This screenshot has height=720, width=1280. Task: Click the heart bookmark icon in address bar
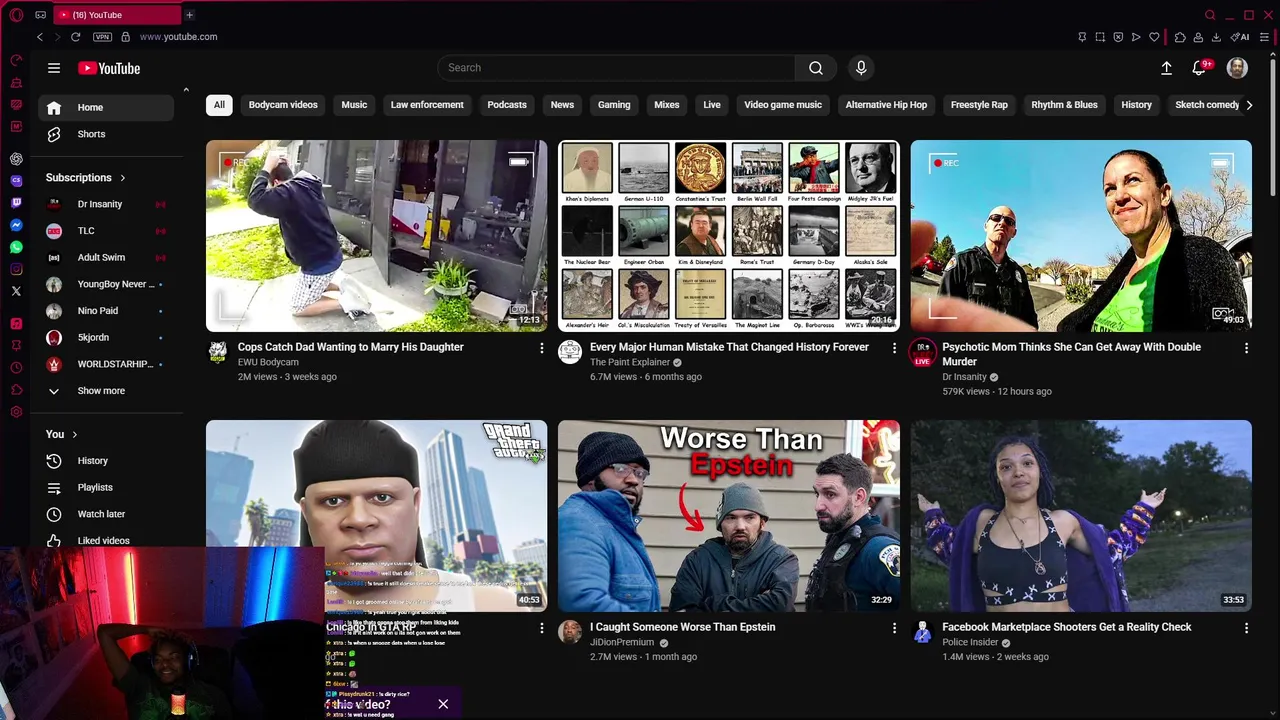(1154, 37)
